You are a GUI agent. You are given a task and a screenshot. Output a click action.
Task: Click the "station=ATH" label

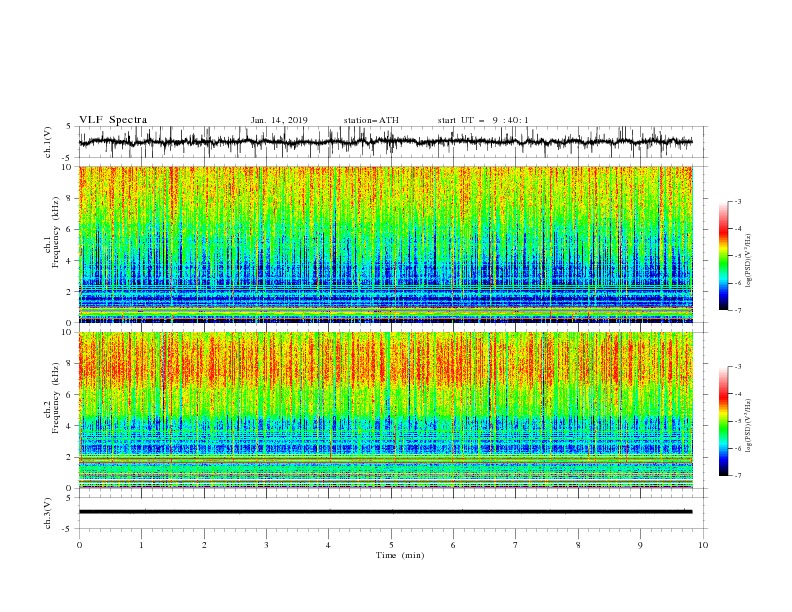tap(371, 120)
